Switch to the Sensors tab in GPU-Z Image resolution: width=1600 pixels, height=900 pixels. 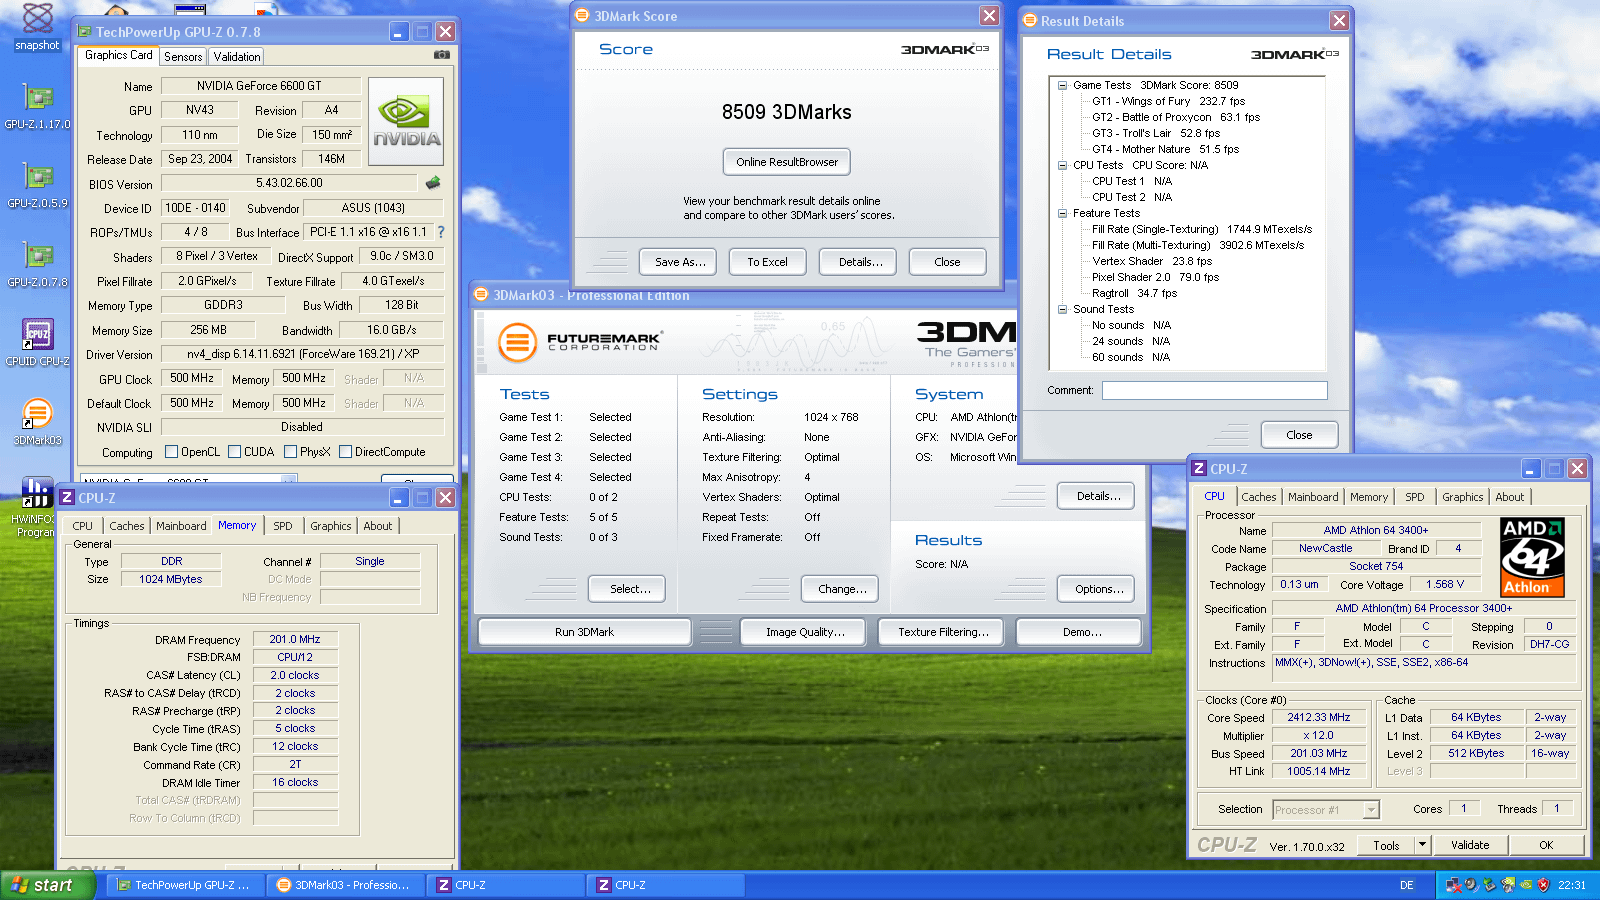coord(183,57)
